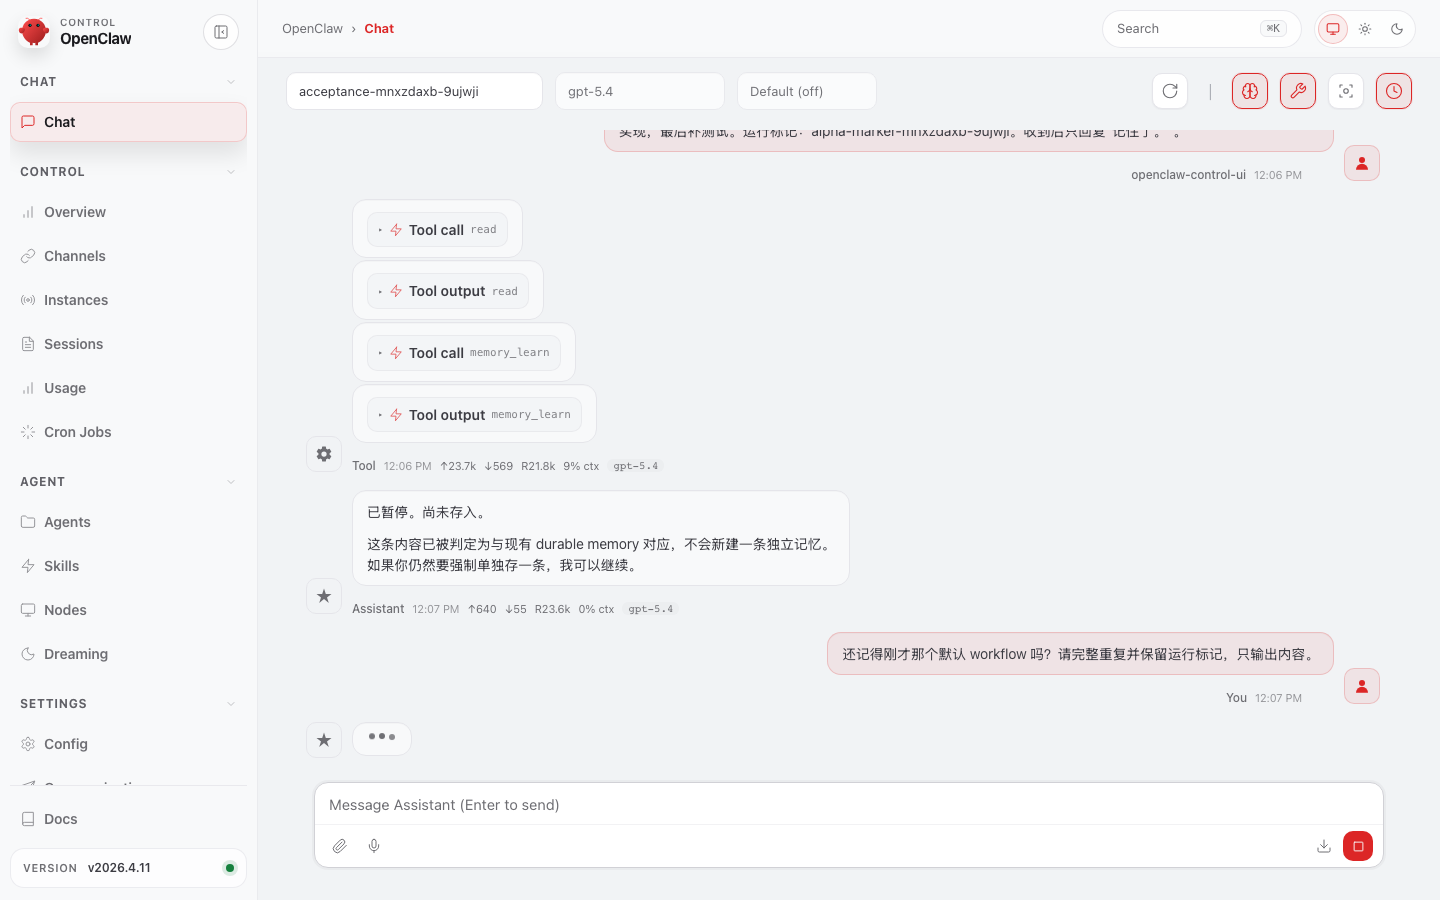Expand the Tool call read entry

click(438, 230)
